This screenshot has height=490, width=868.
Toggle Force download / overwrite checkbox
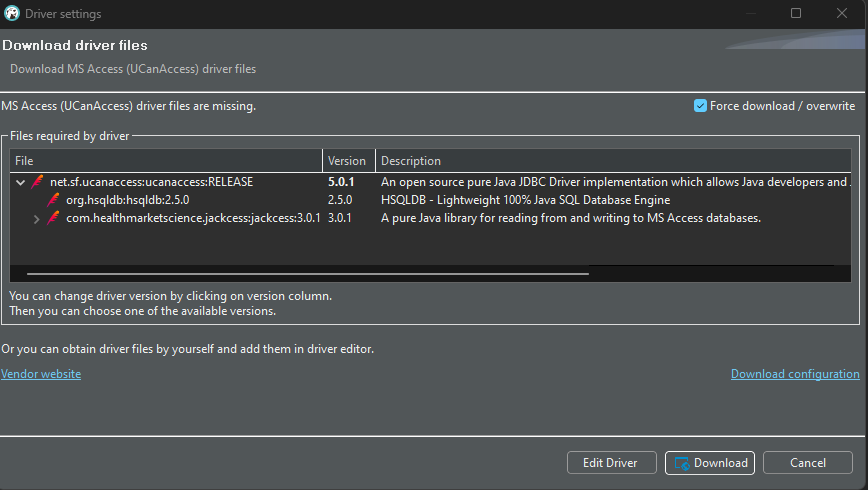click(x=700, y=106)
